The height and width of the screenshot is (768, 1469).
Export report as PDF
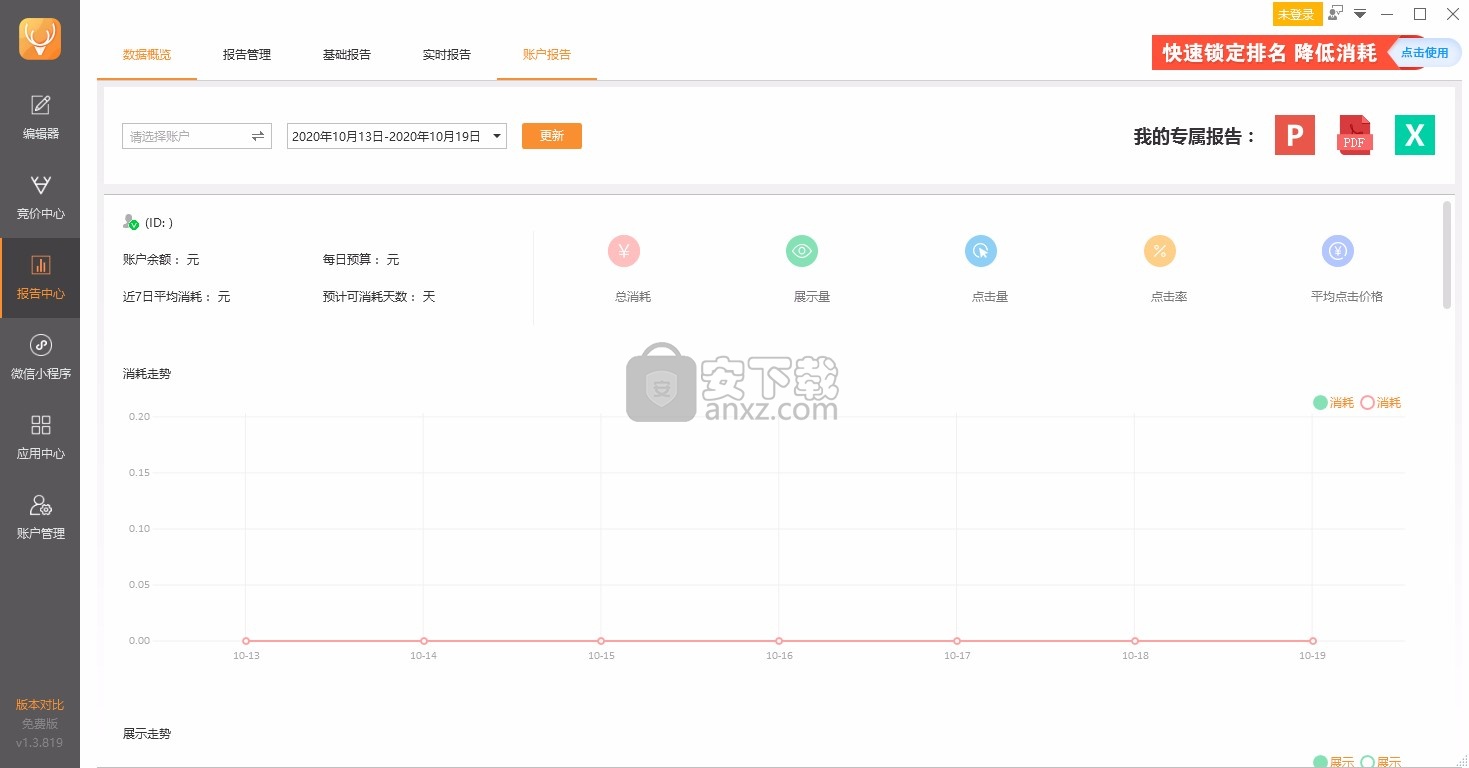(x=1355, y=135)
